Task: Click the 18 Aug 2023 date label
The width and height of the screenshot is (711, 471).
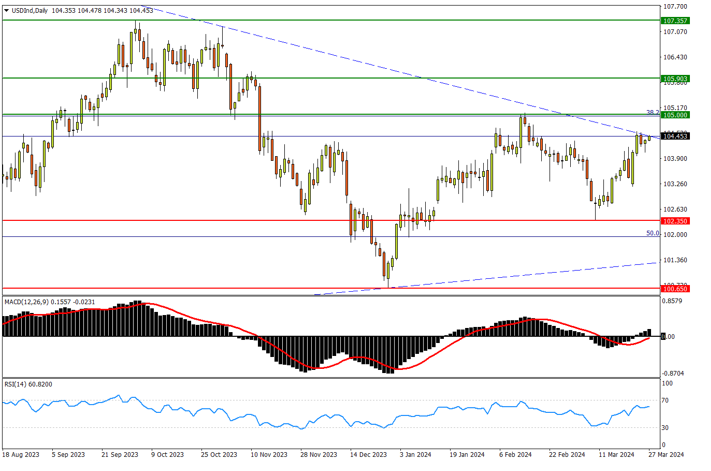Action: [20, 455]
